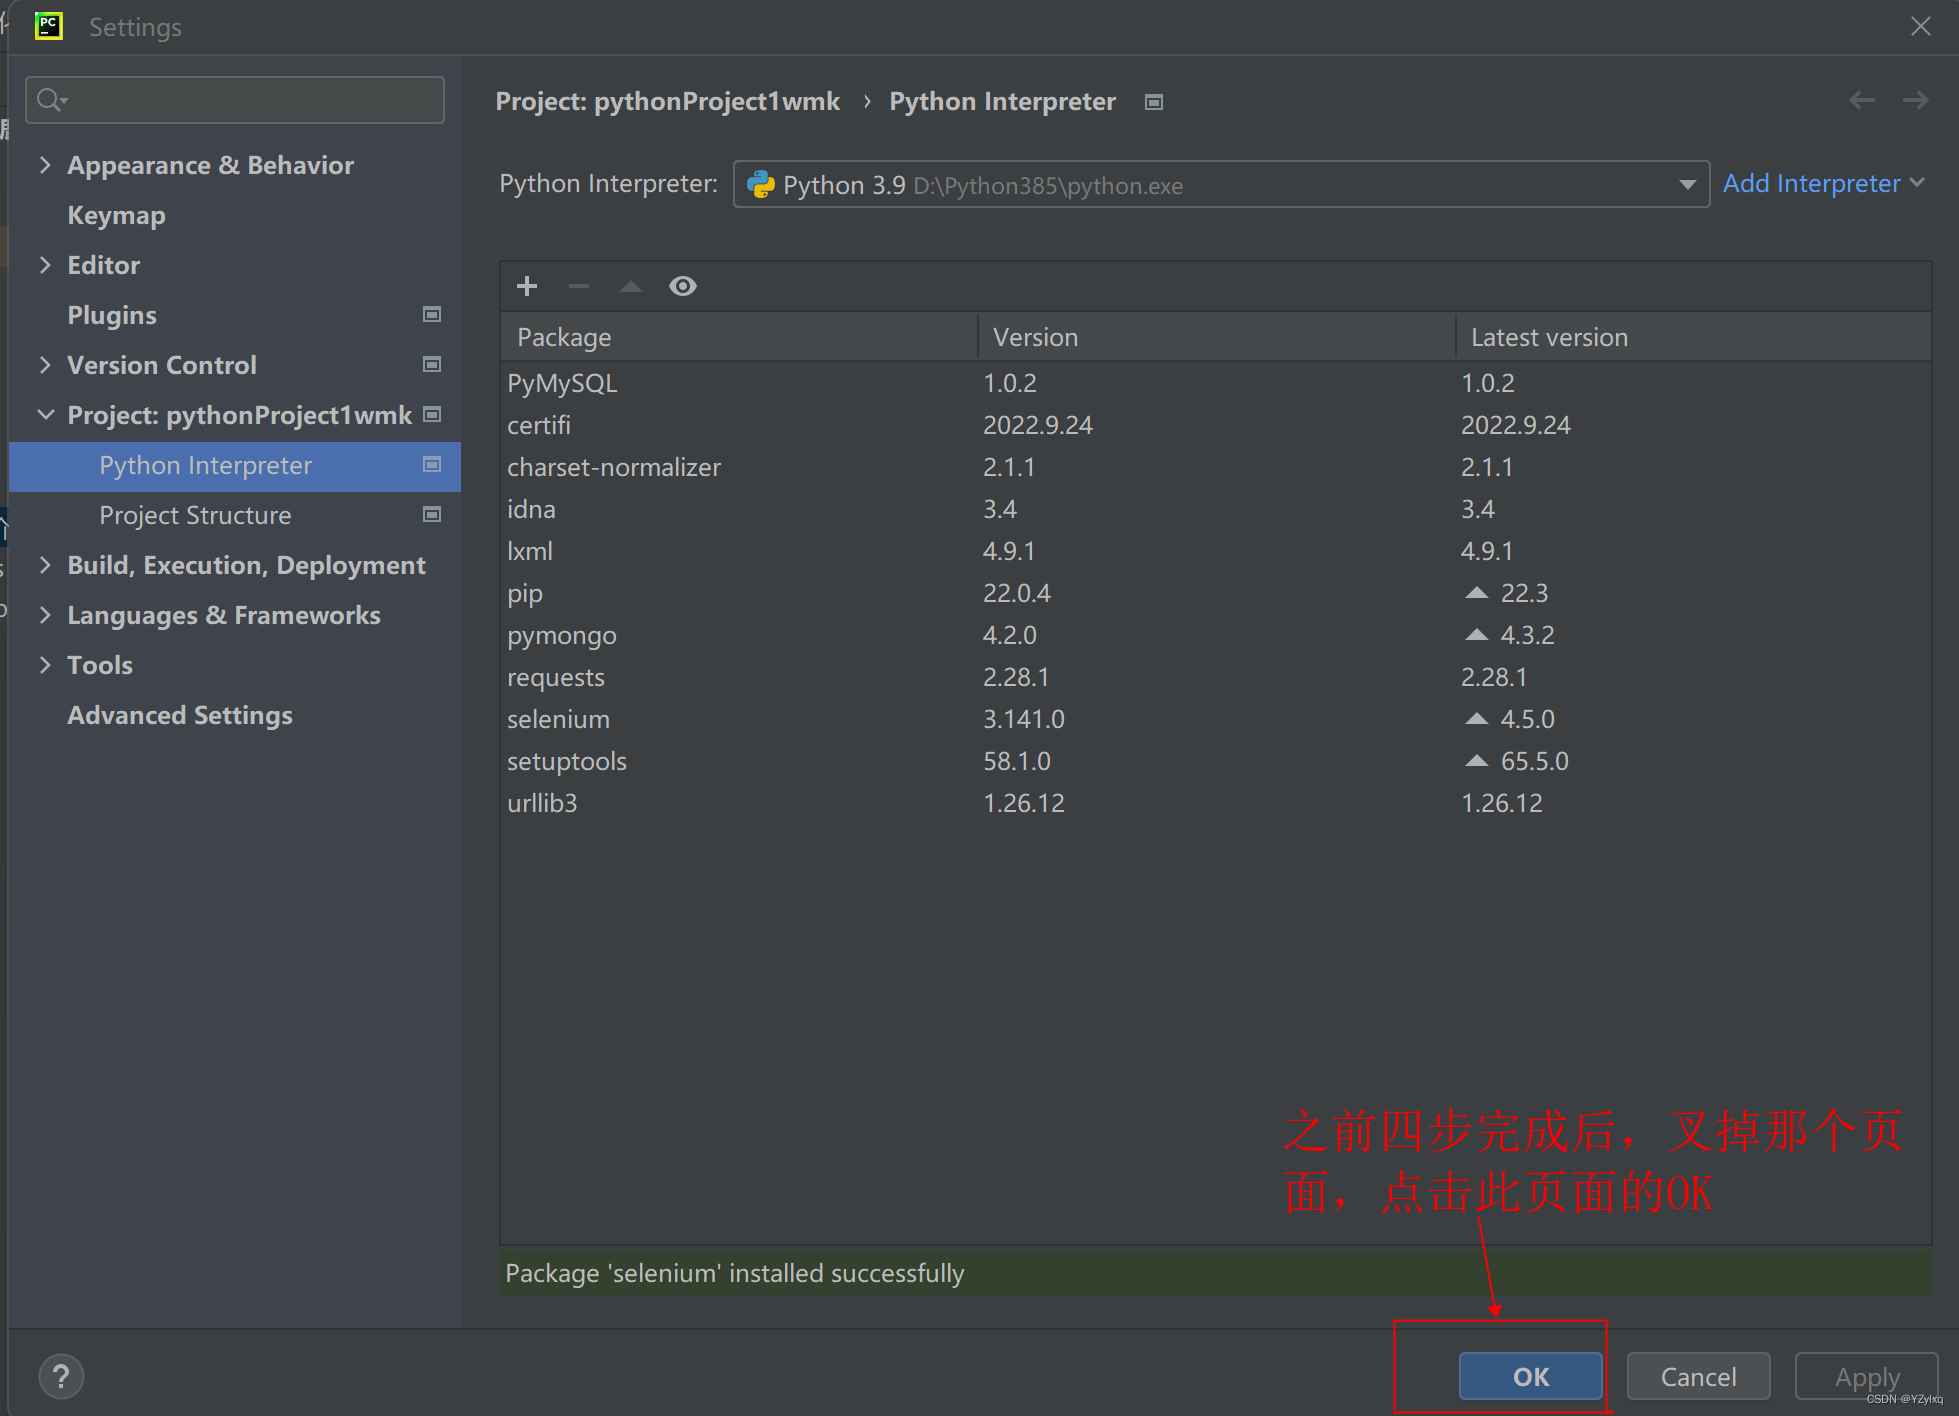
Task: Click the back navigation arrow
Action: pos(1861,100)
